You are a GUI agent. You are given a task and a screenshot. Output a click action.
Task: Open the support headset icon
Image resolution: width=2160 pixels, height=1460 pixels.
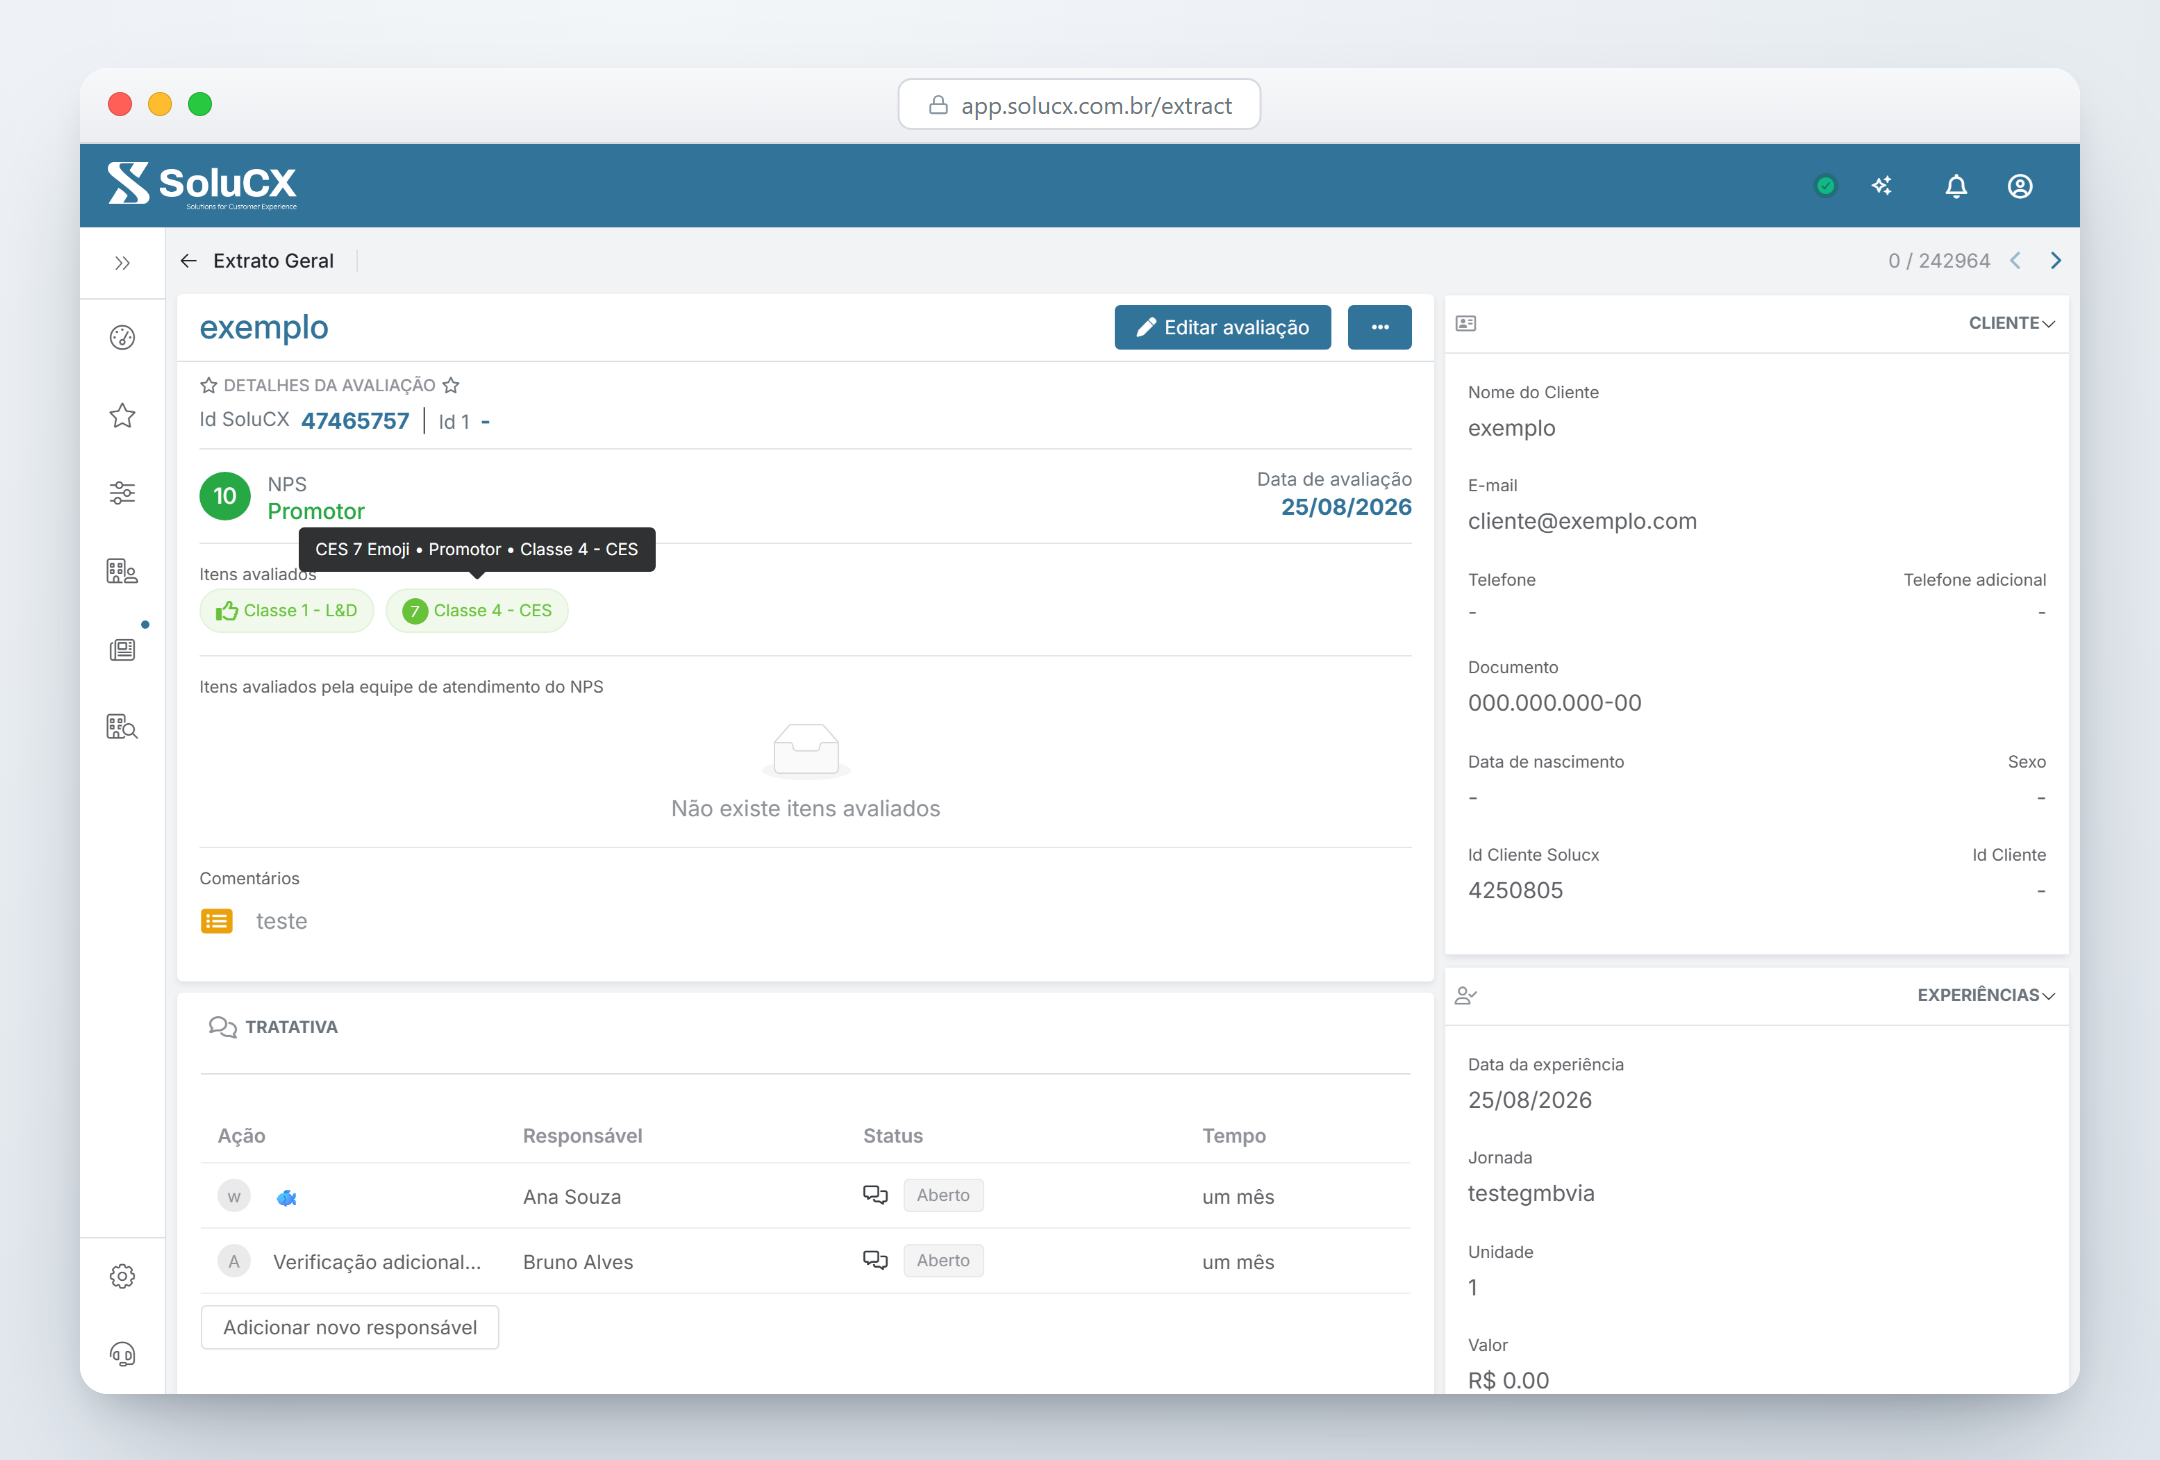[122, 1354]
